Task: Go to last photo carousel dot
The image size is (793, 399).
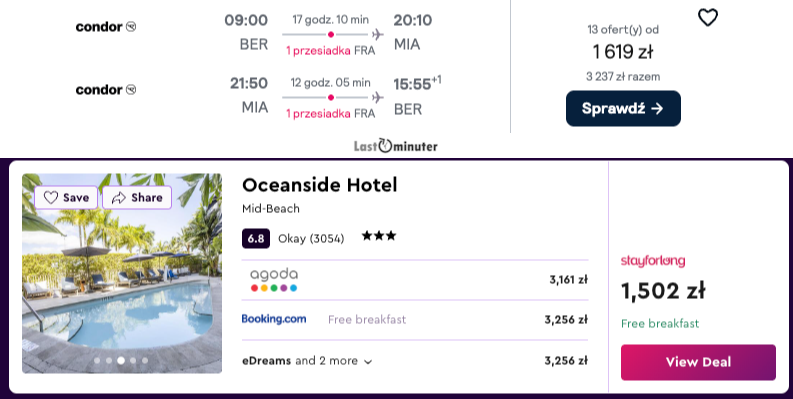Action: click(x=145, y=361)
